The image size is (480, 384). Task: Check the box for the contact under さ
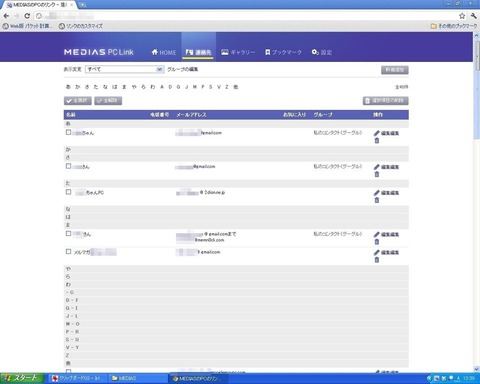[68, 166]
